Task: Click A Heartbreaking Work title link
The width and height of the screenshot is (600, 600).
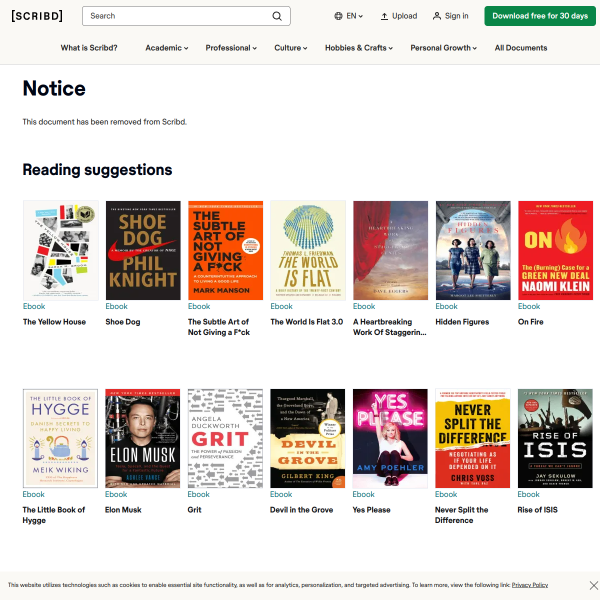Action: [x=390, y=327]
